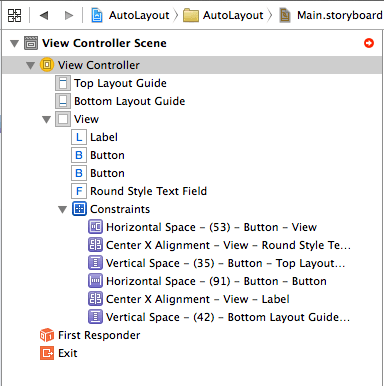Select the View item
Screen dimensions: 384x386
[x=86, y=119]
